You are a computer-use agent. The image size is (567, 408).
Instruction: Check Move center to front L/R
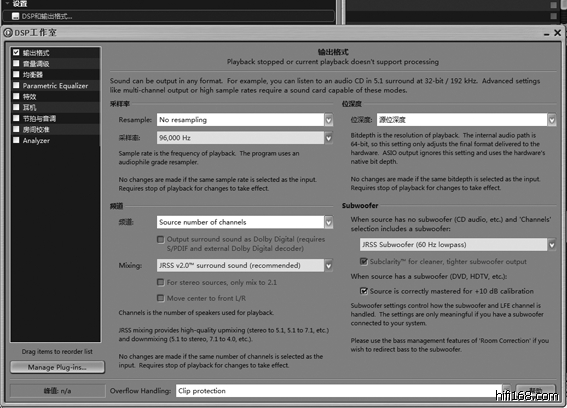tap(161, 298)
